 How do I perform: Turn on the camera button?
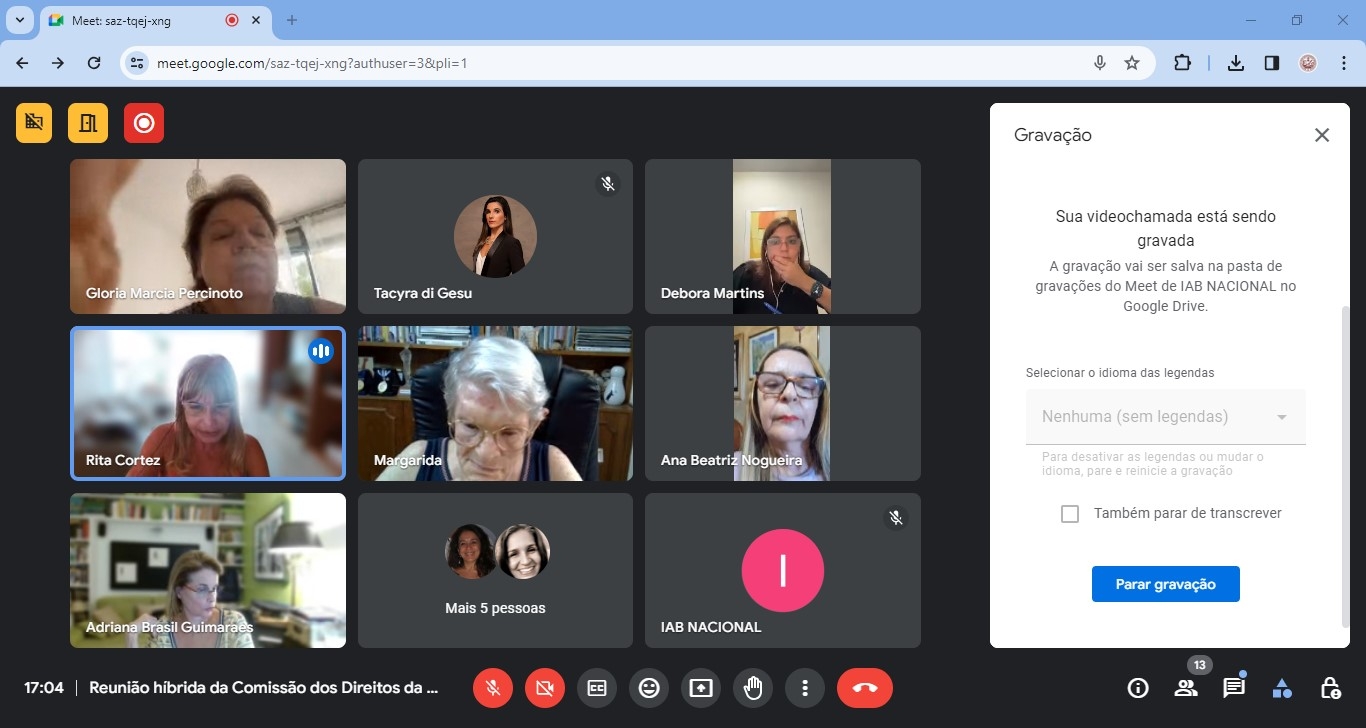pos(545,688)
